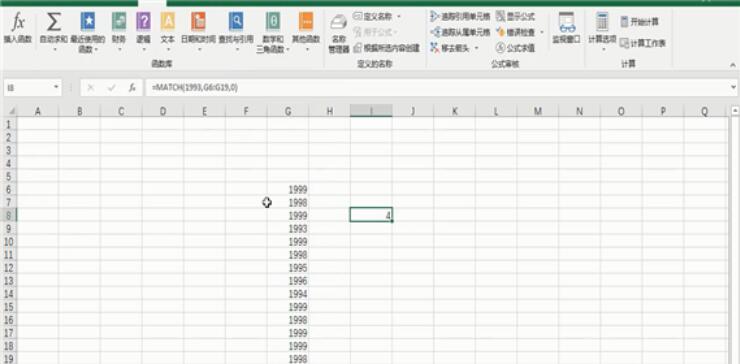
Task: Select the cell containing 1993
Action: (288, 229)
